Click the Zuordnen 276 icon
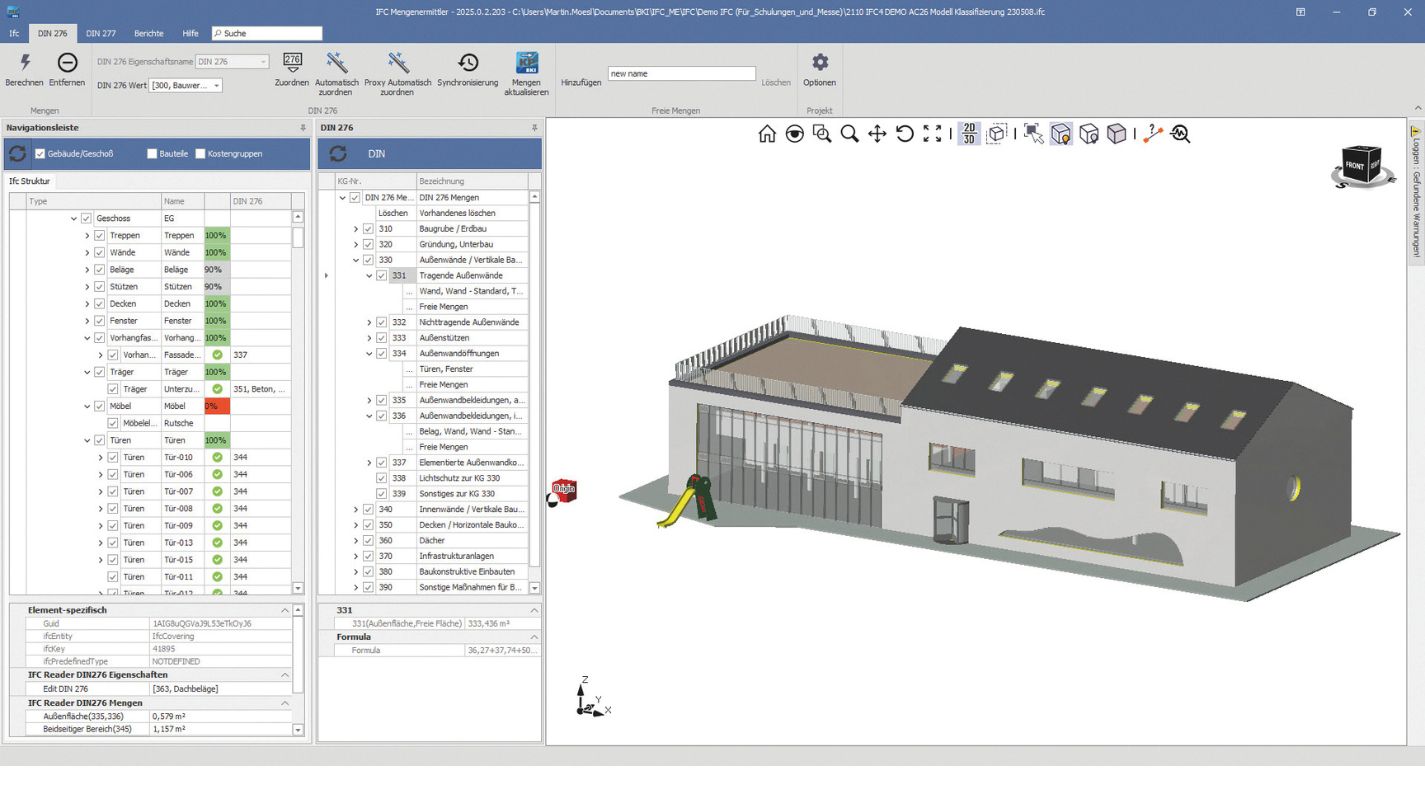The image size is (1425, 800). click(x=292, y=62)
